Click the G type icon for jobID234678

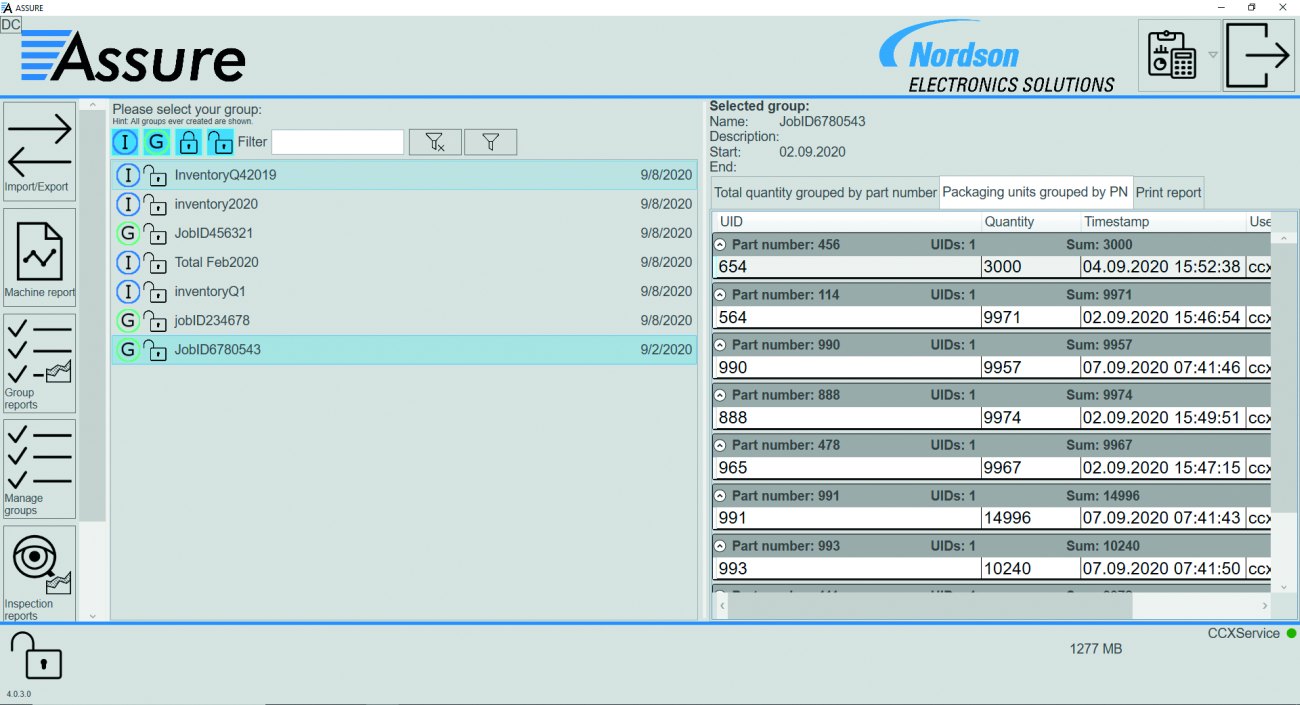click(128, 320)
